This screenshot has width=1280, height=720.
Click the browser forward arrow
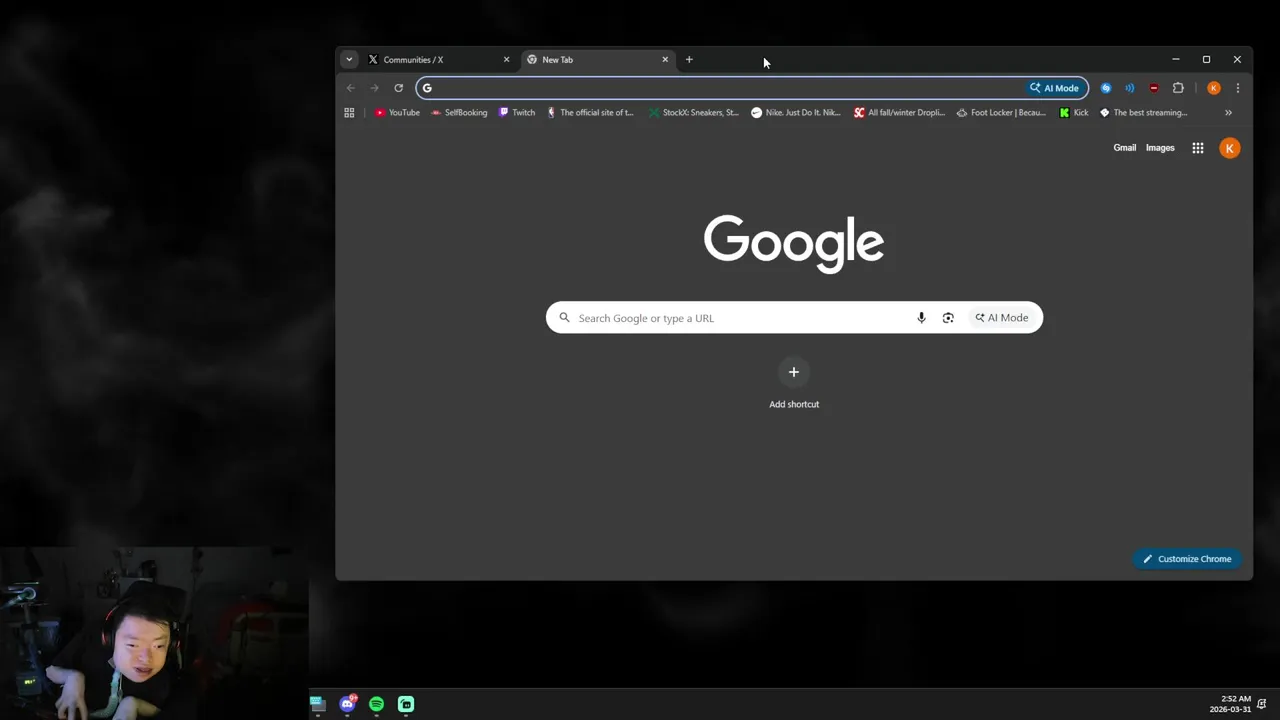374,88
